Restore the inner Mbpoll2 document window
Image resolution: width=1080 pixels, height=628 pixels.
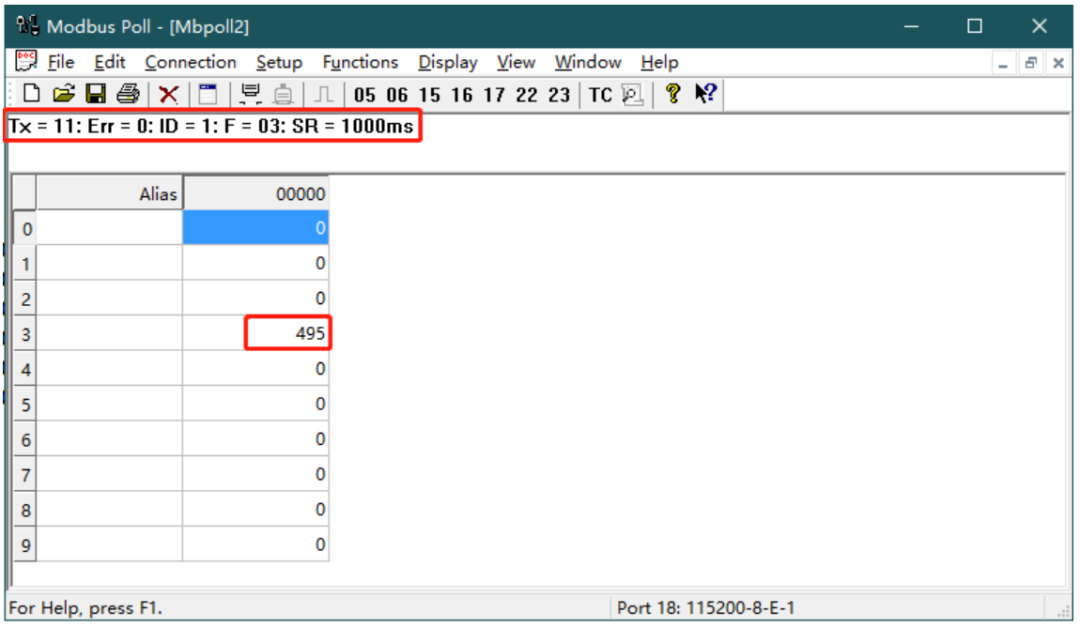pyautogui.click(x=1030, y=64)
